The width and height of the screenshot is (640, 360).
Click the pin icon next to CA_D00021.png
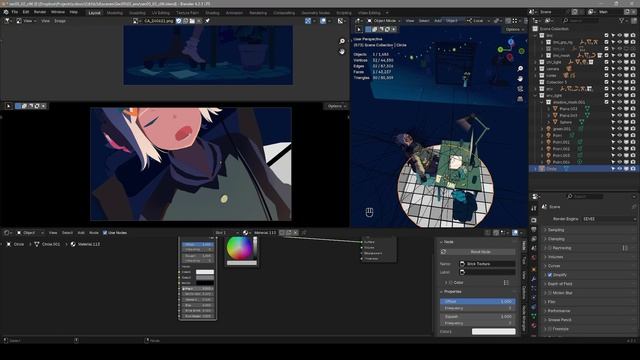[207, 21]
